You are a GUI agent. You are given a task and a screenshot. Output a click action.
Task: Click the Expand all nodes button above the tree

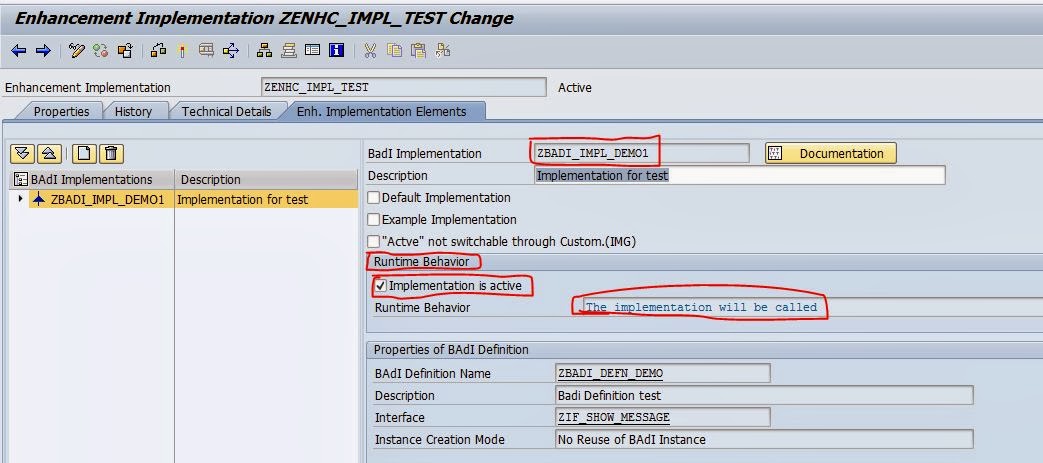tap(22, 153)
